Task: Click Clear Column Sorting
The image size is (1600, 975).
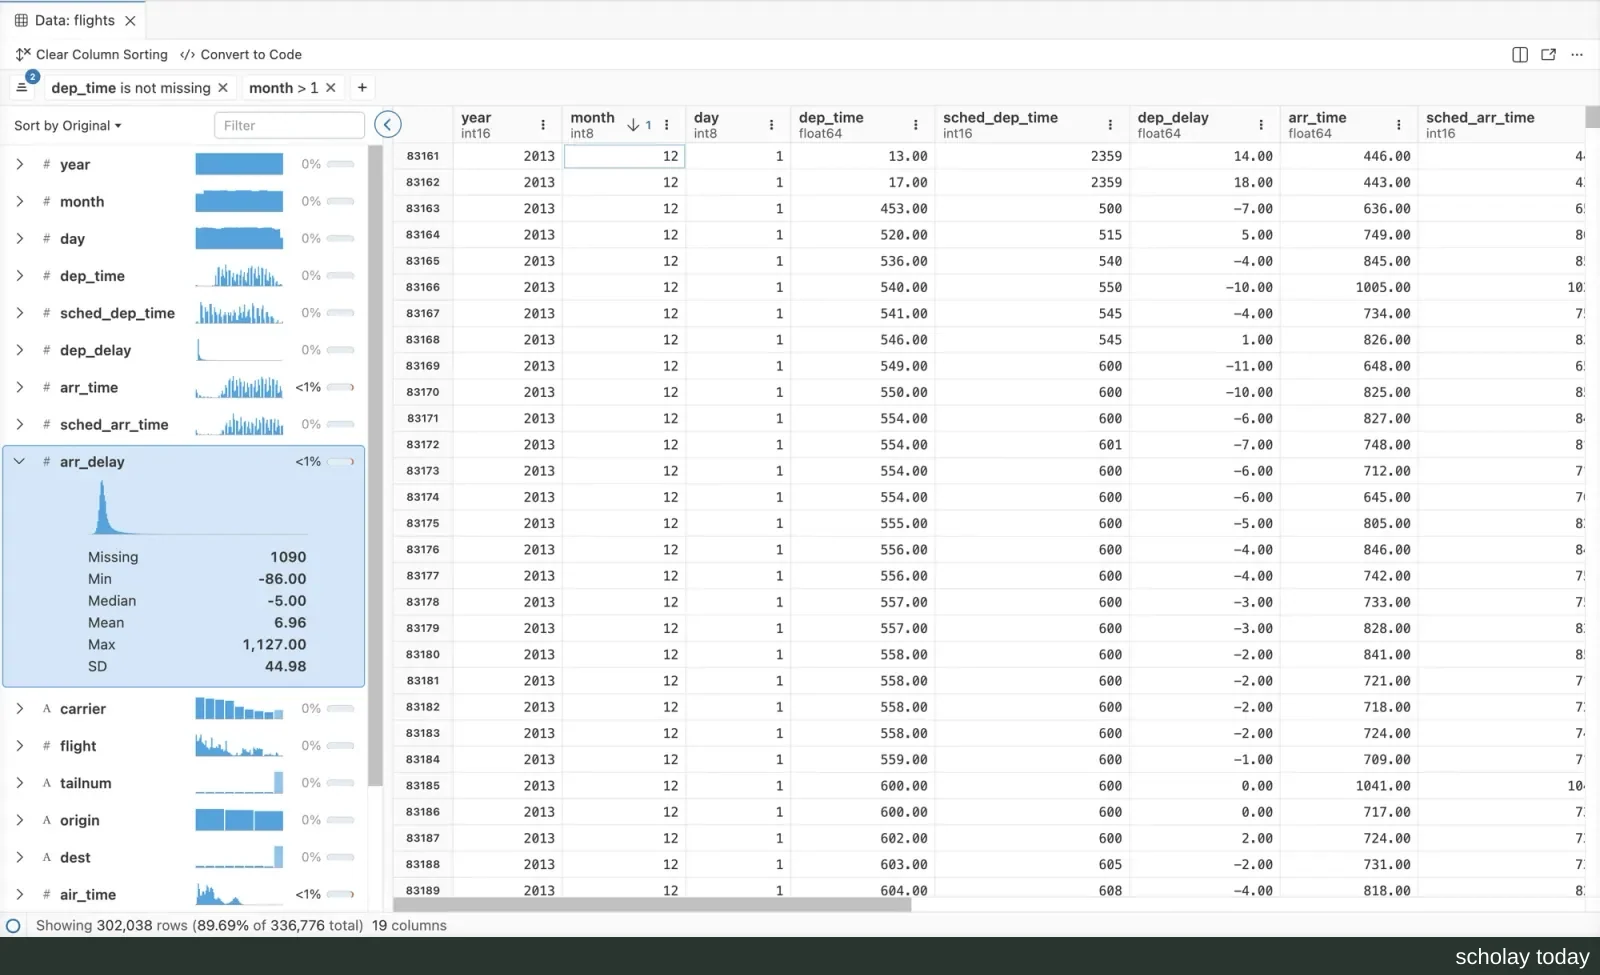Action: pos(91,55)
